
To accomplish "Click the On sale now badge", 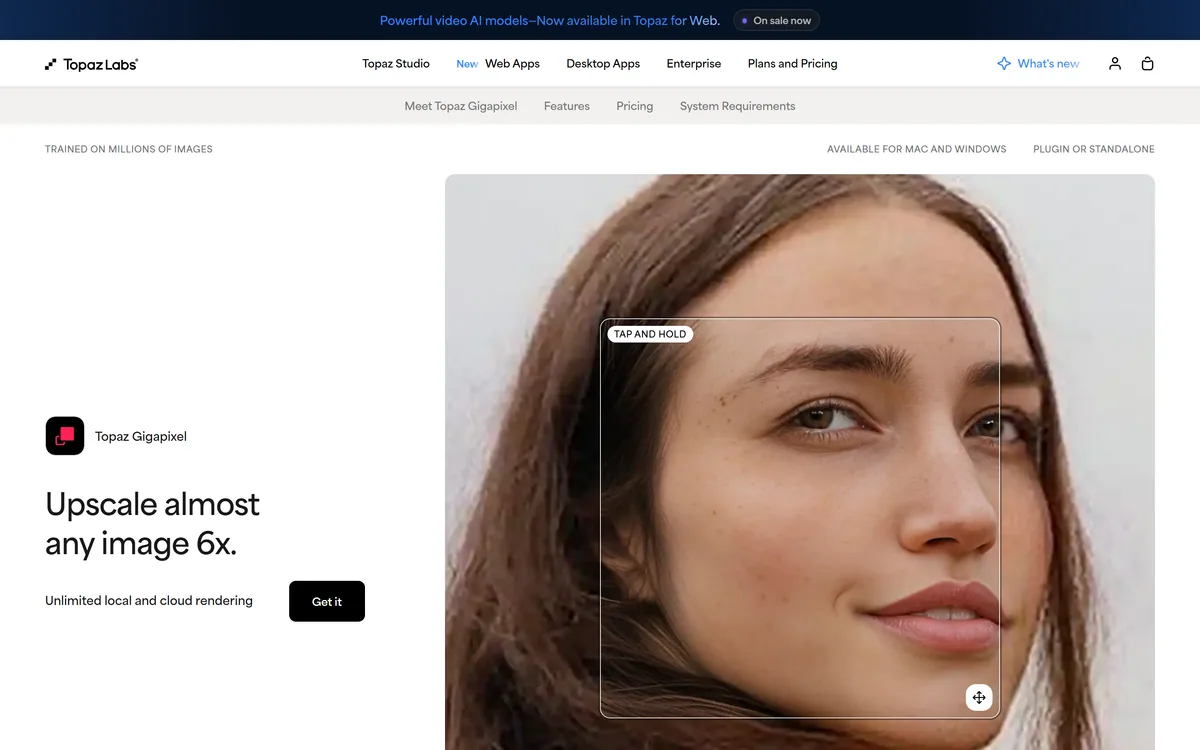I will 777,20.
